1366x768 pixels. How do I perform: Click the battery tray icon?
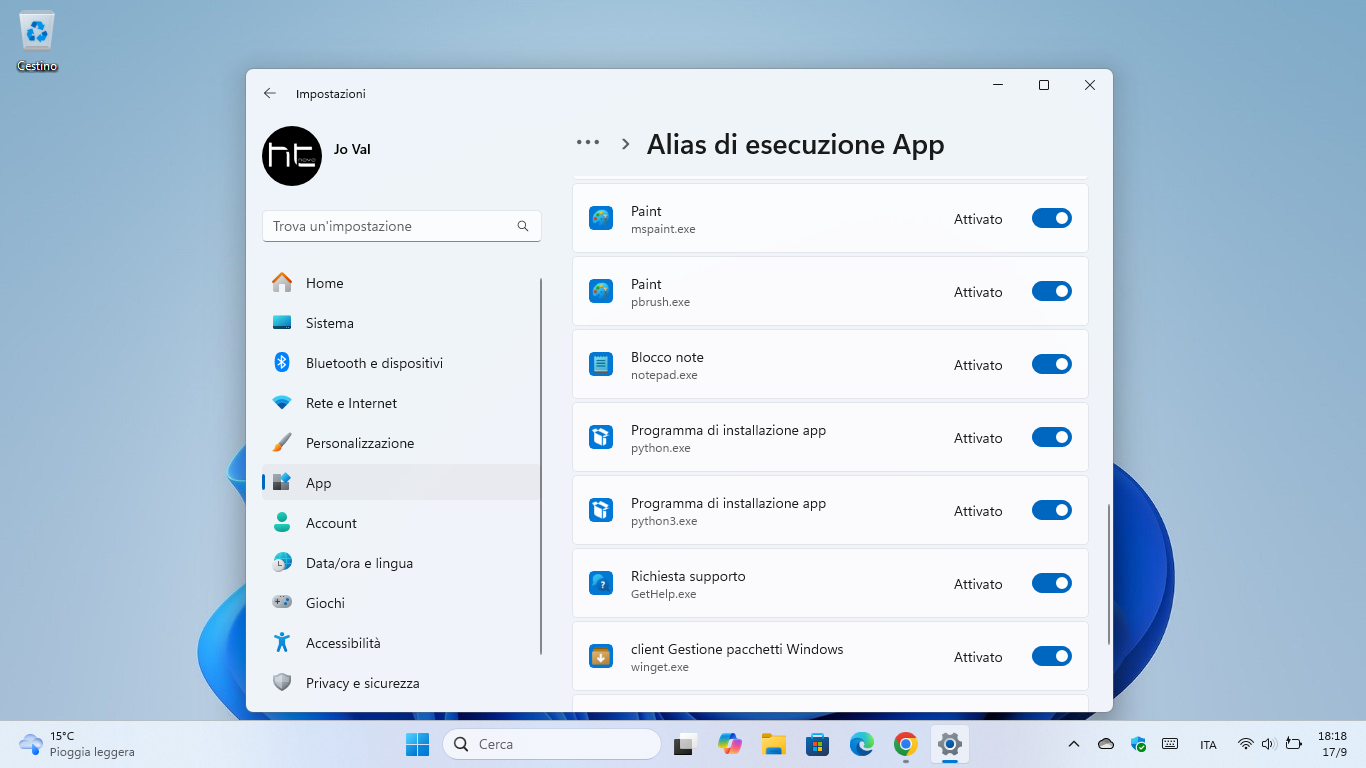tap(1293, 744)
